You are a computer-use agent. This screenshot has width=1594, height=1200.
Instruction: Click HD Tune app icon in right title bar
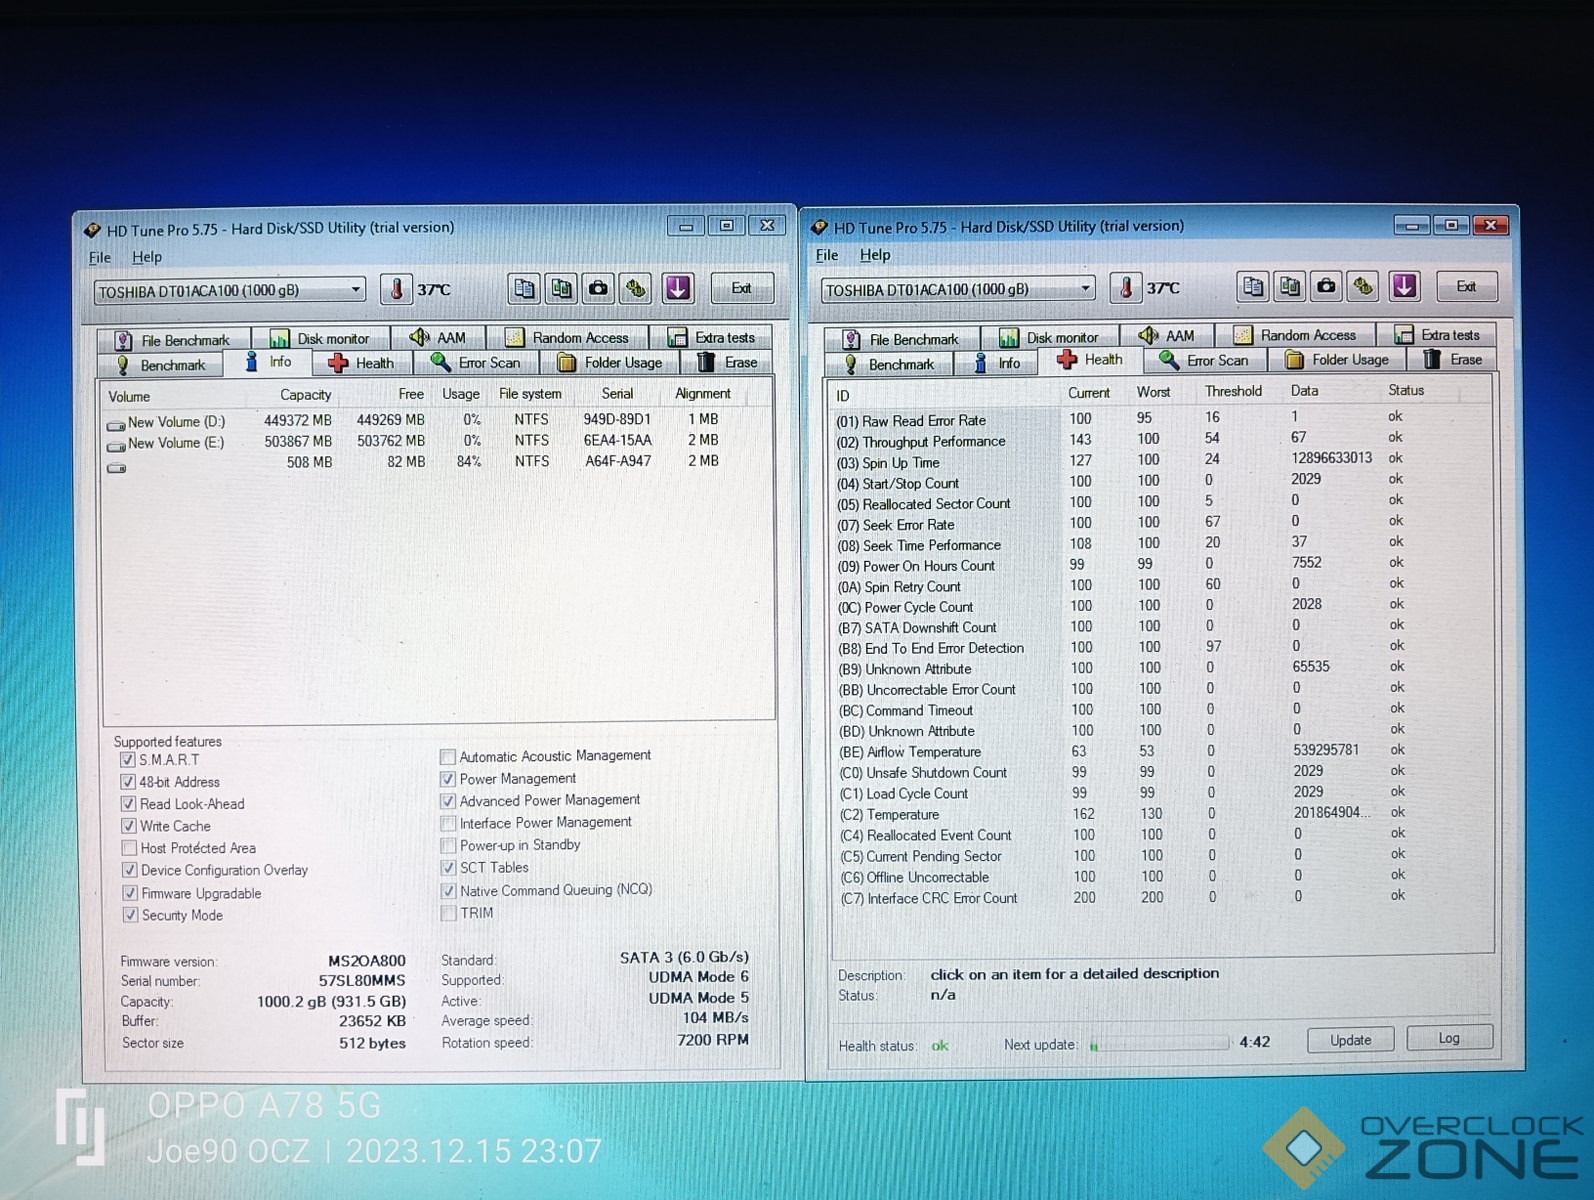coord(820,227)
